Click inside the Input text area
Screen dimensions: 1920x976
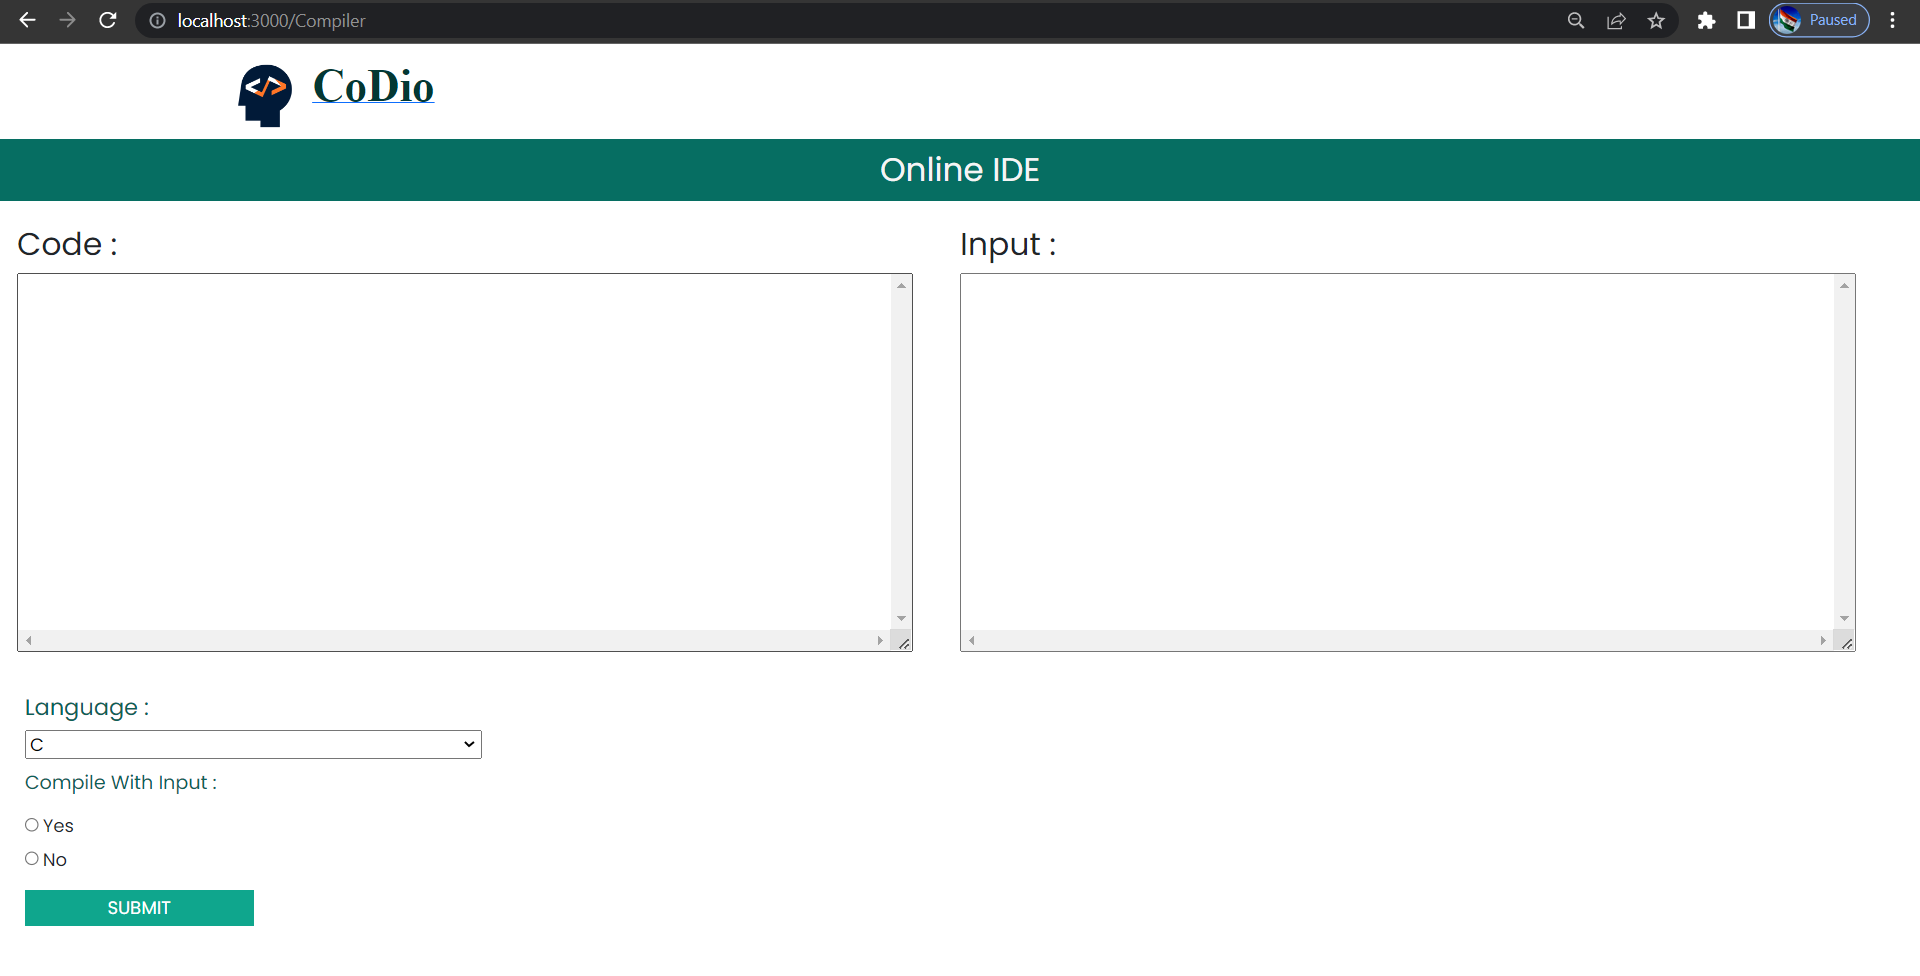click(x=1397, y=451)
